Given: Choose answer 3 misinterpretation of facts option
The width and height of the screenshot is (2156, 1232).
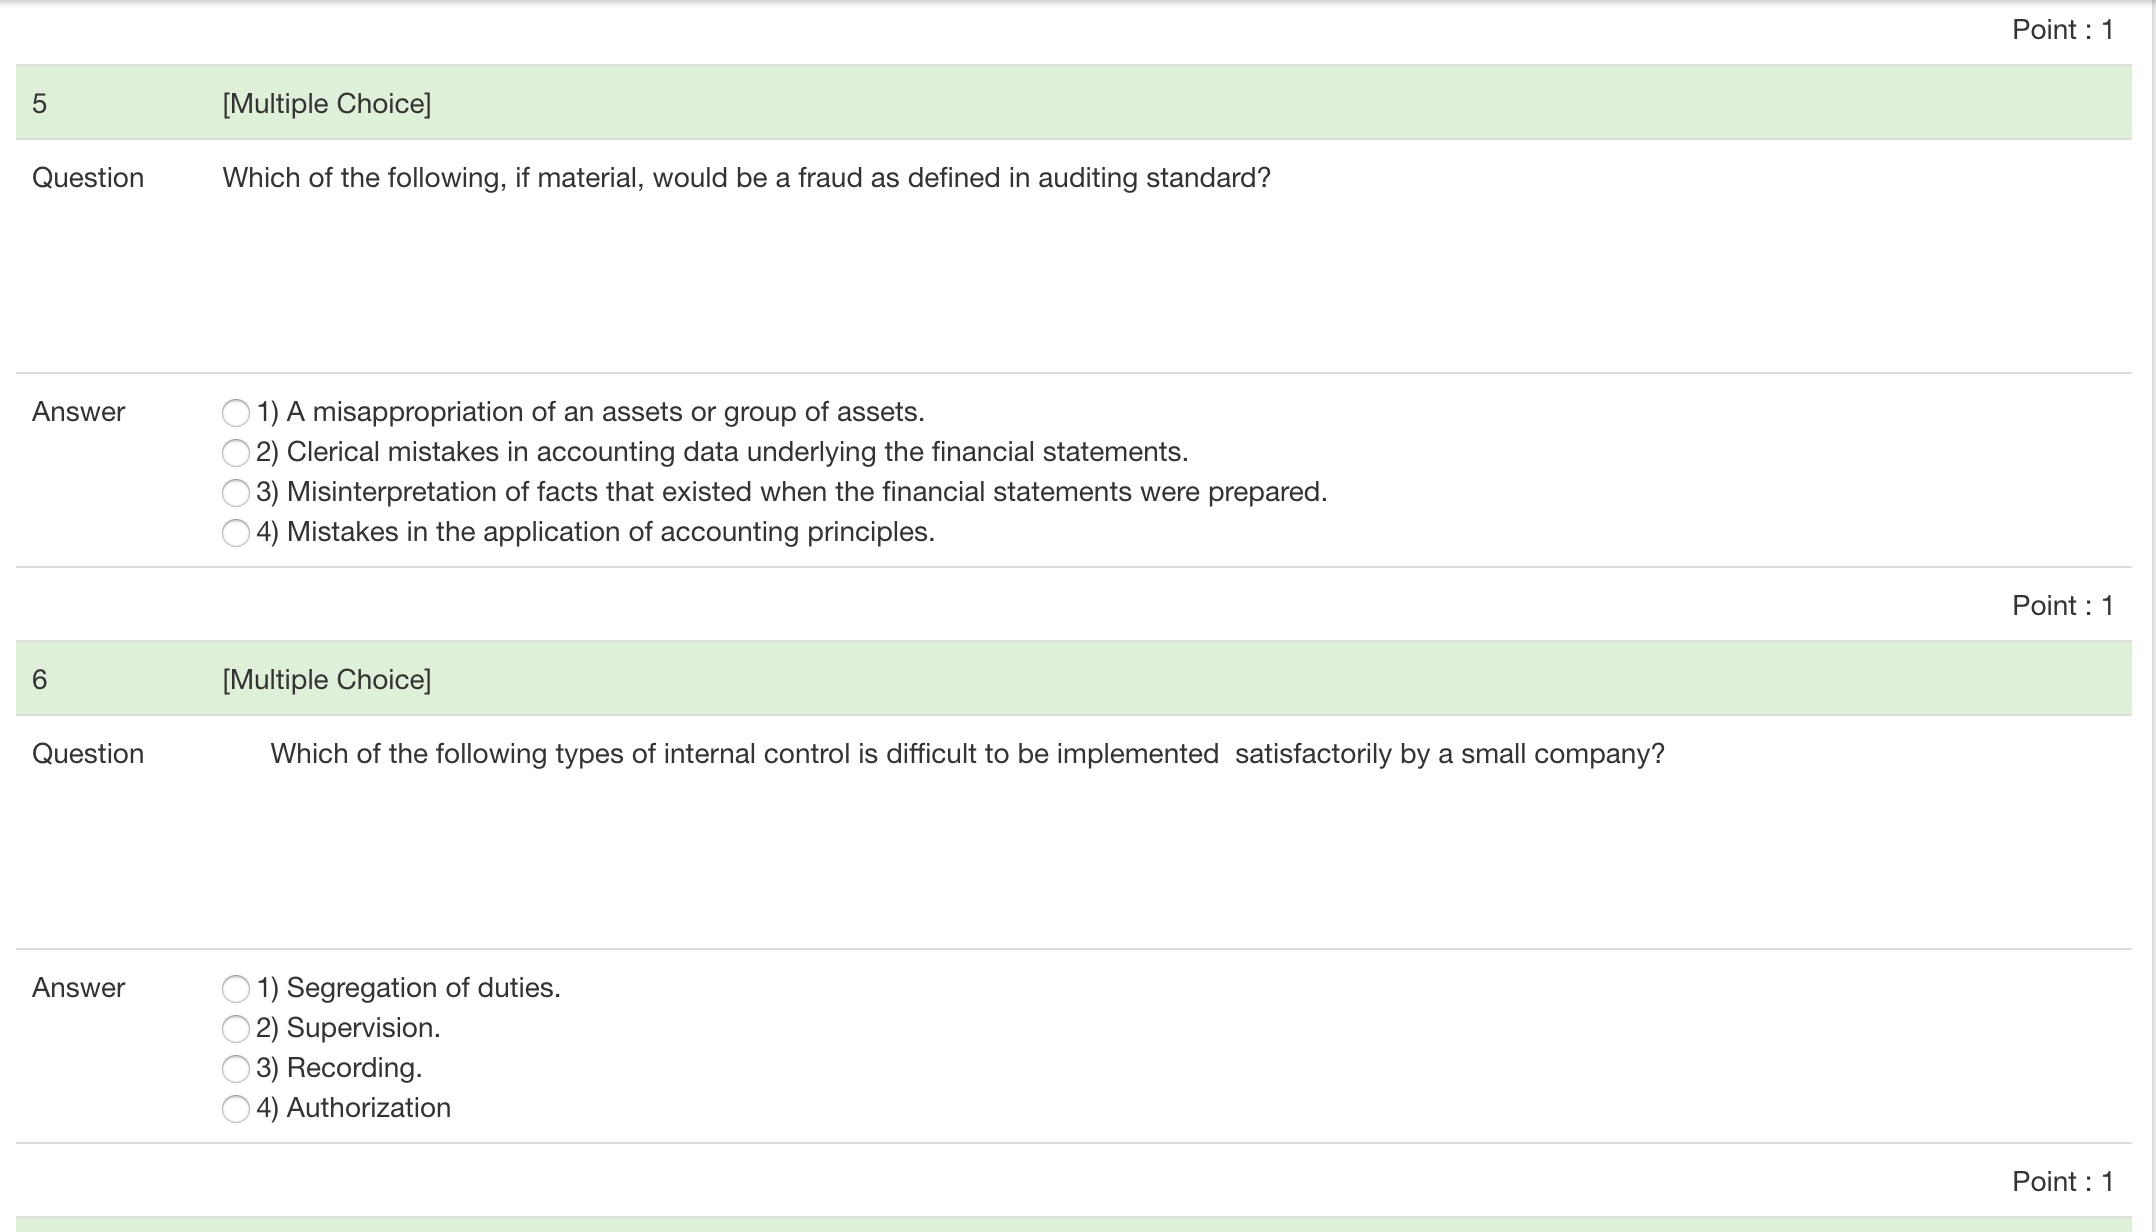Looking at the screenshot, I should point(236,491).
